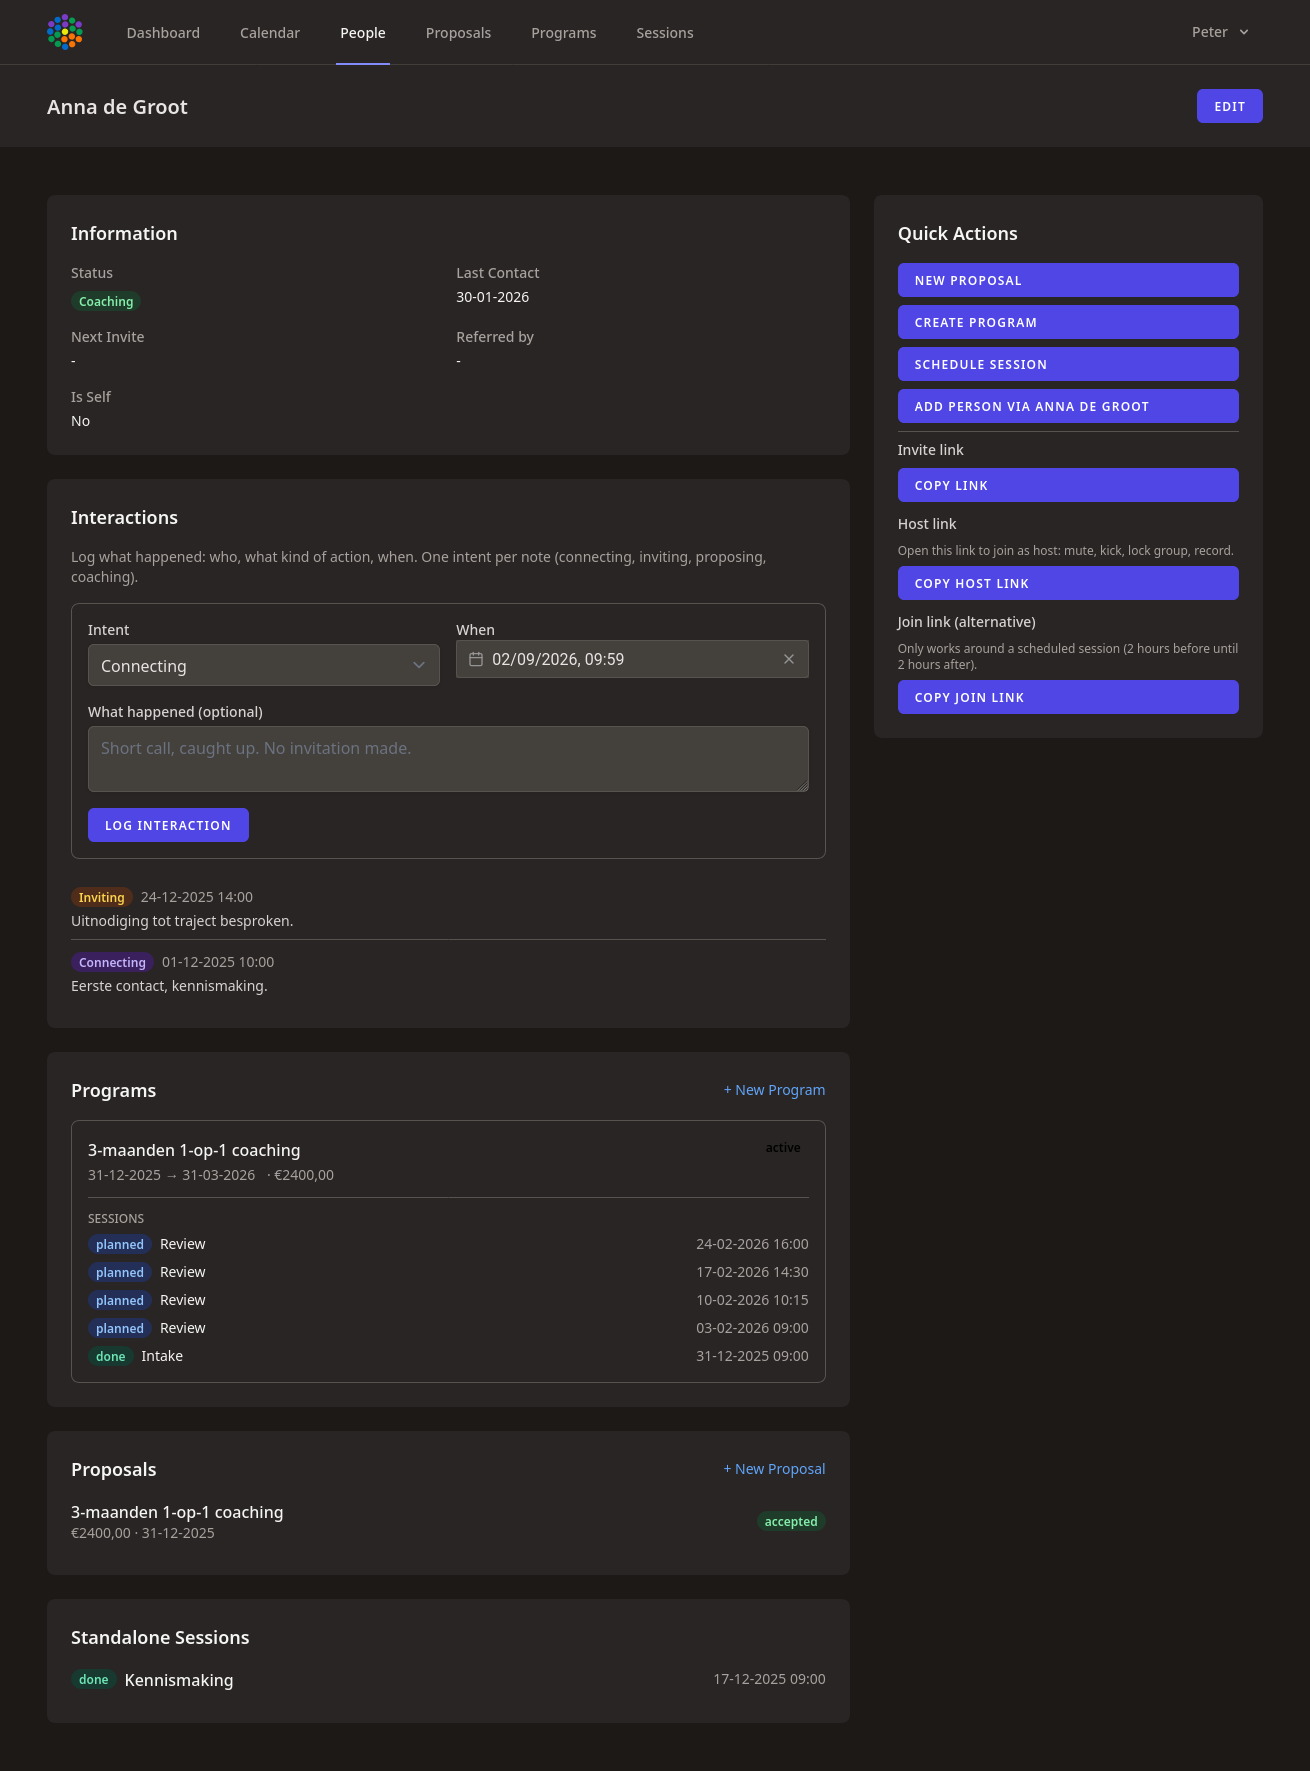Image resolution: width=1310 pixels, height=1771 pixels.
Task: Click the Create Program button
Action: [1067, 322]
